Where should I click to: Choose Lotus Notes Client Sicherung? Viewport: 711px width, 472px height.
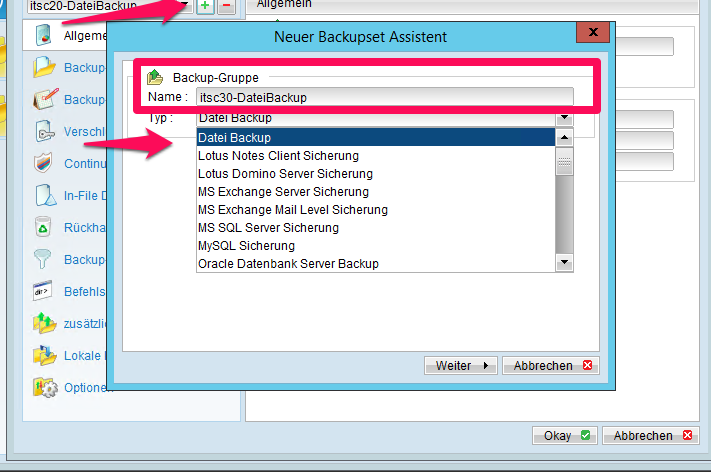pyautogui.click(x=375, y=156)
